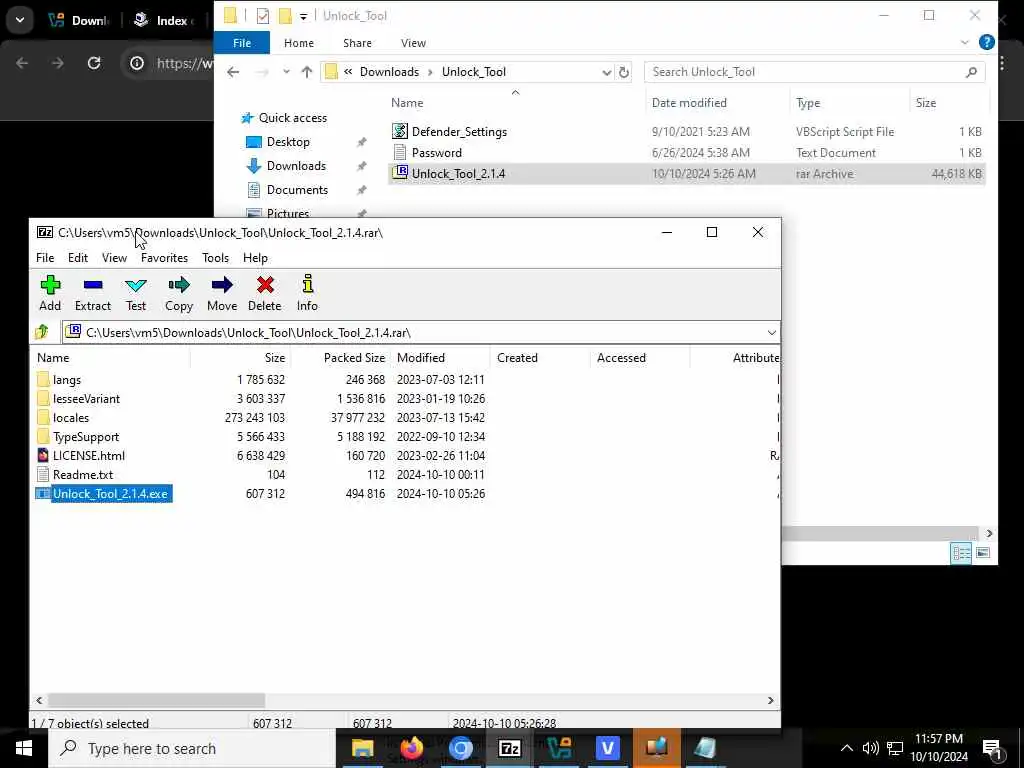Viewport: 1024px width, 768px height.
Task: Select the Readme.txt entry
Action: 82,475
